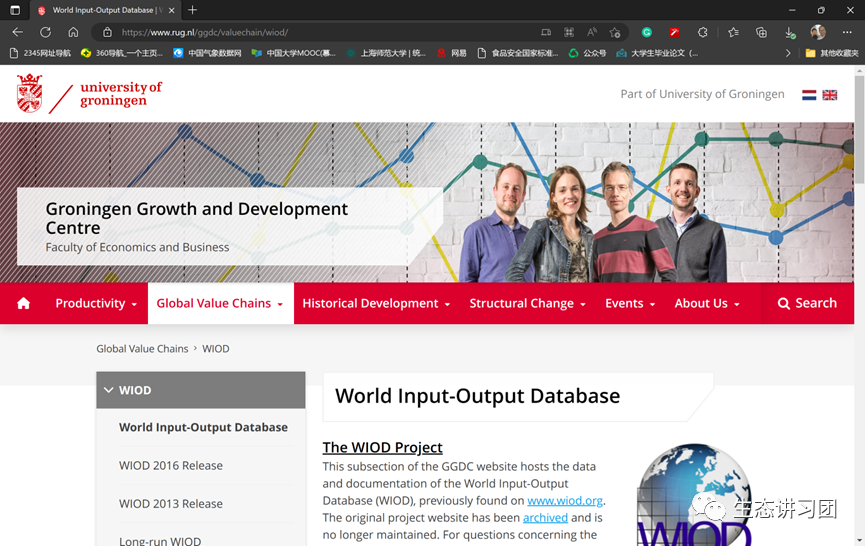The image size is (865, 546).
Task: Open the favorites list icon
Action: [x=733, y=32]
